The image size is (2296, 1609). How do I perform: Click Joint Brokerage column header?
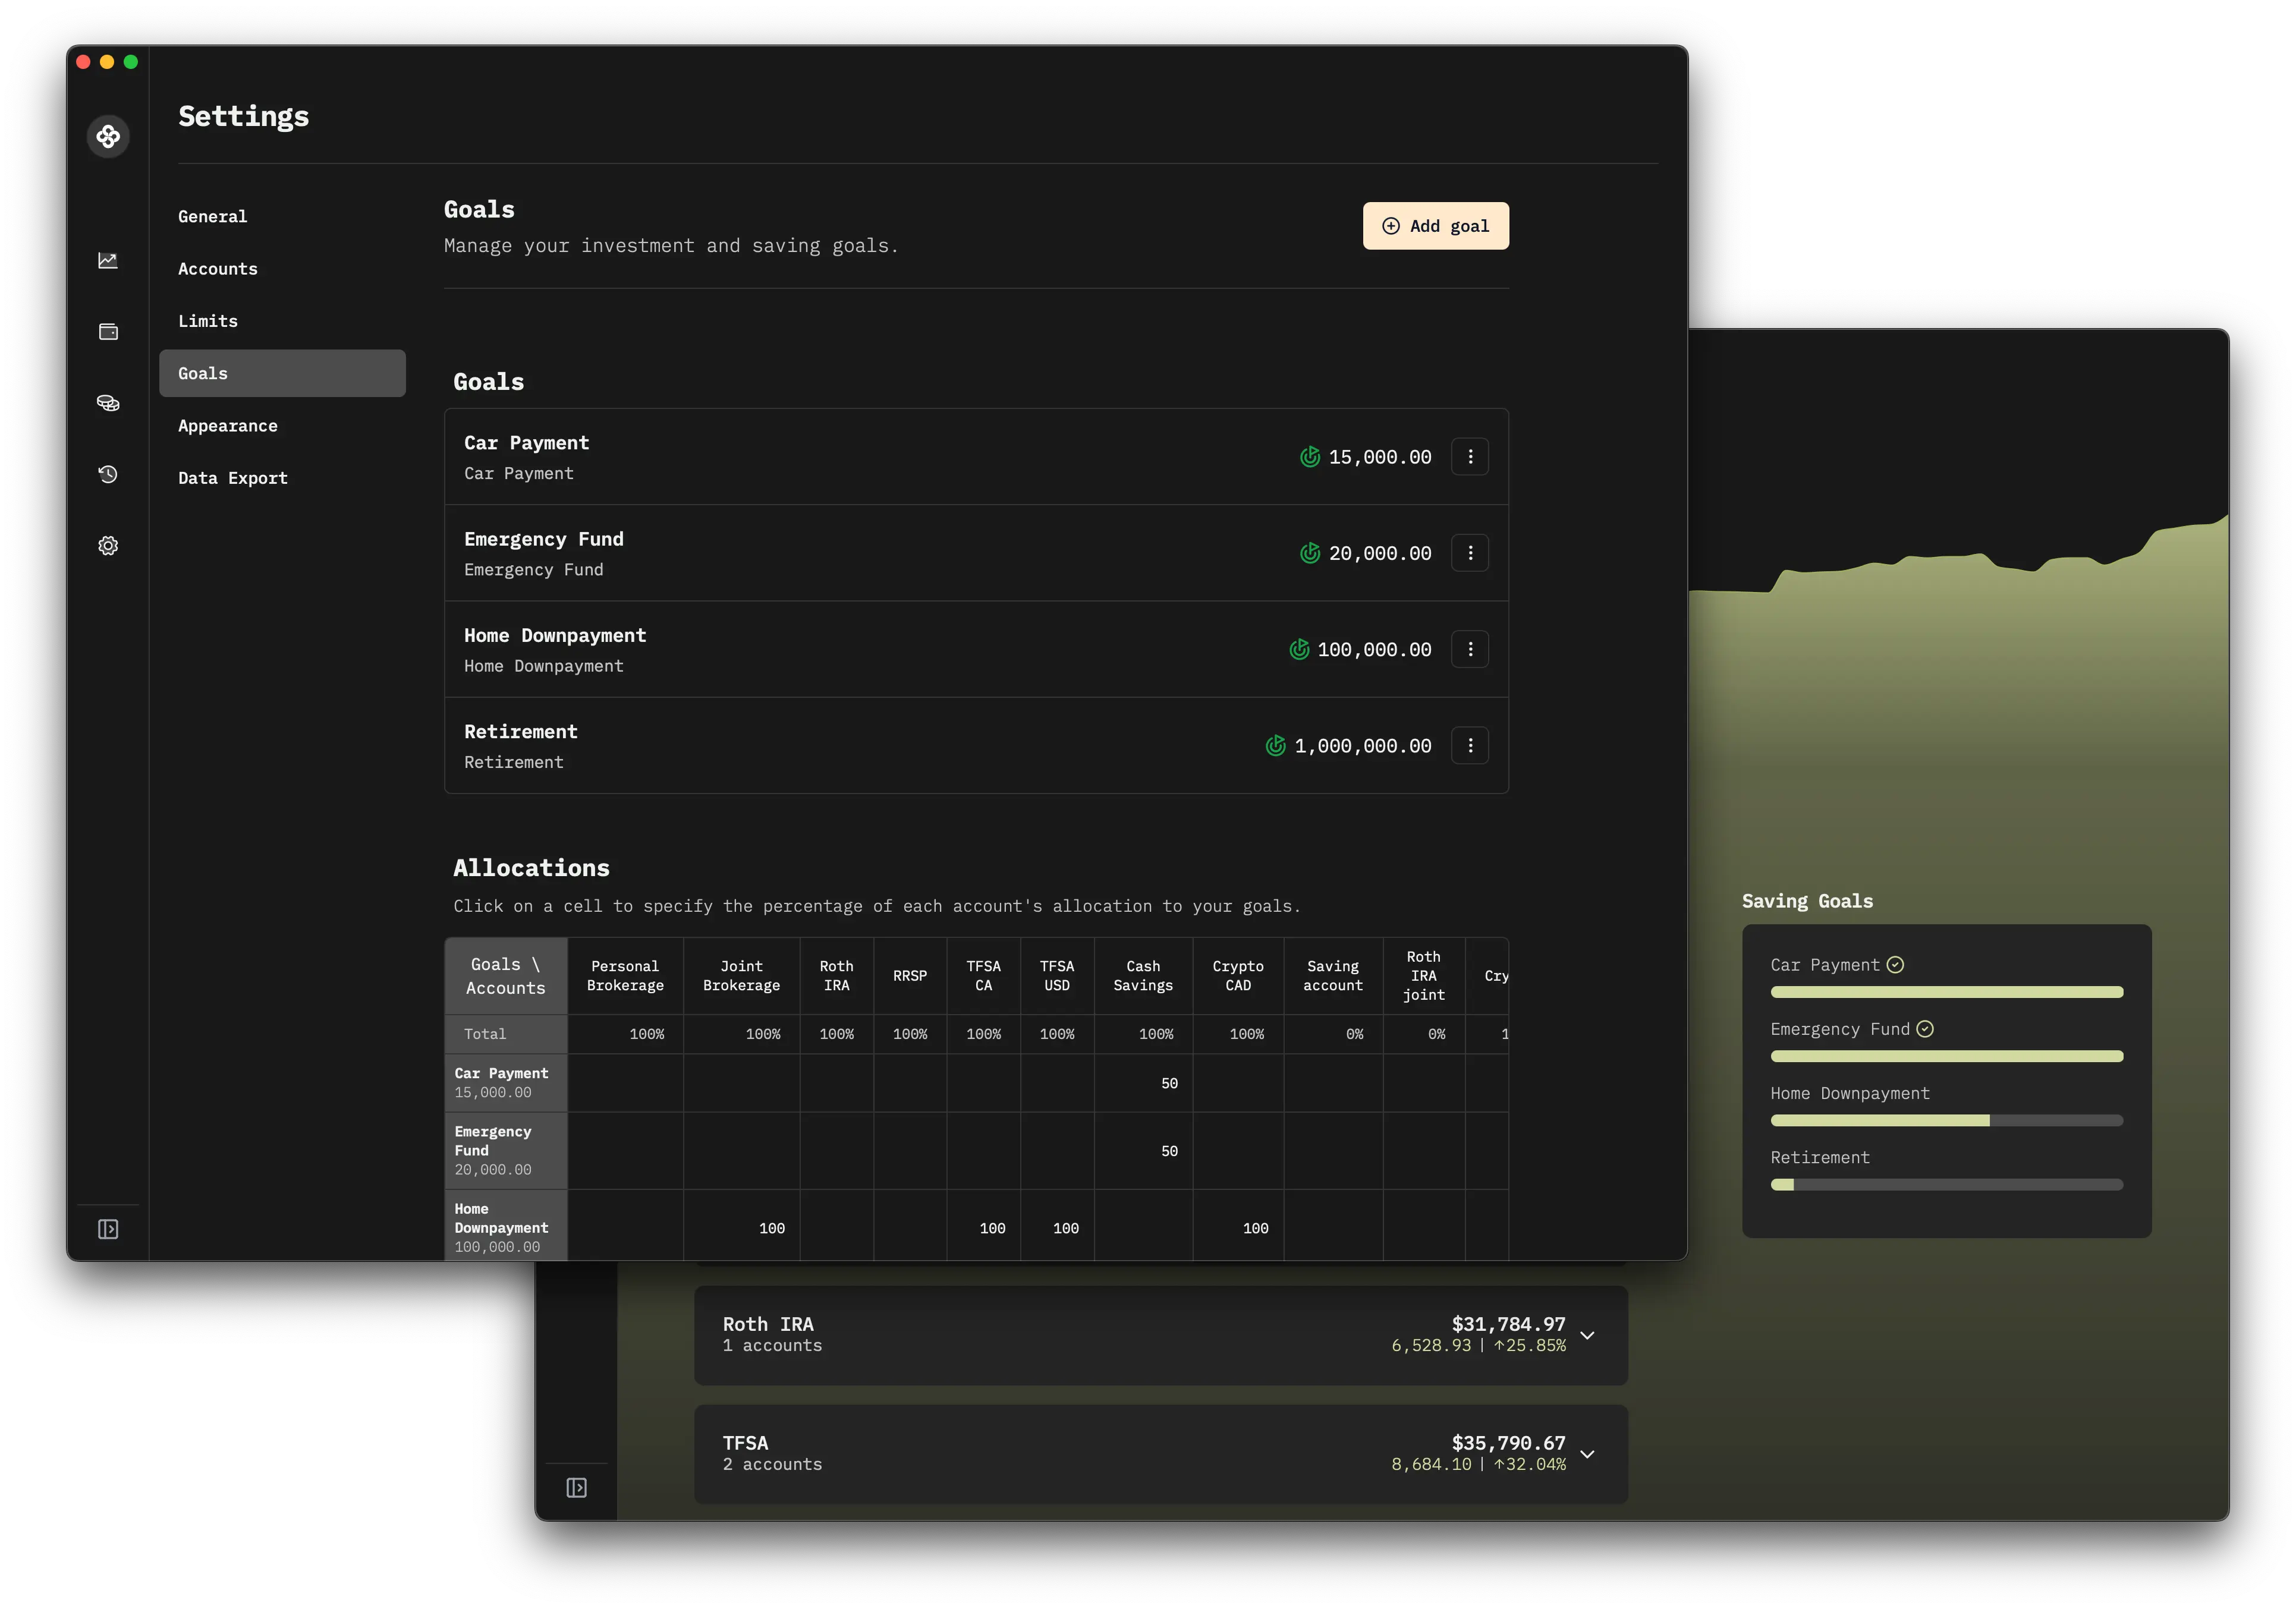[741, 976]
